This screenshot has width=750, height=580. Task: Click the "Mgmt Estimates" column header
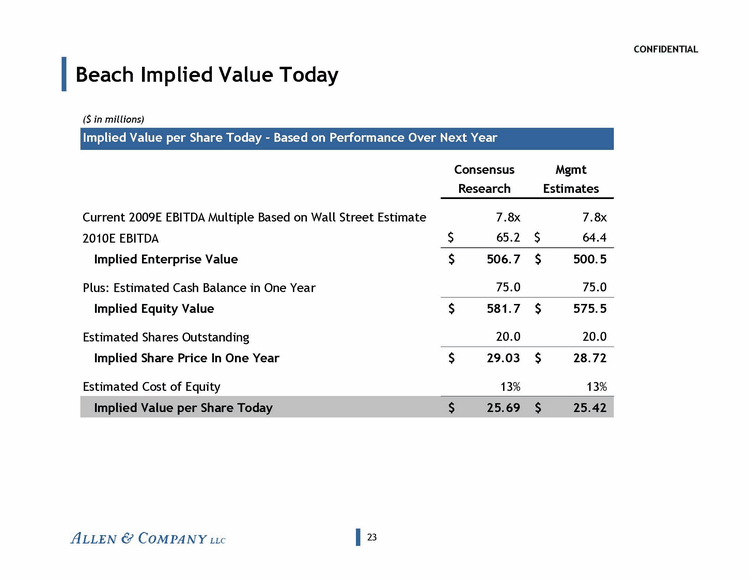571,179
